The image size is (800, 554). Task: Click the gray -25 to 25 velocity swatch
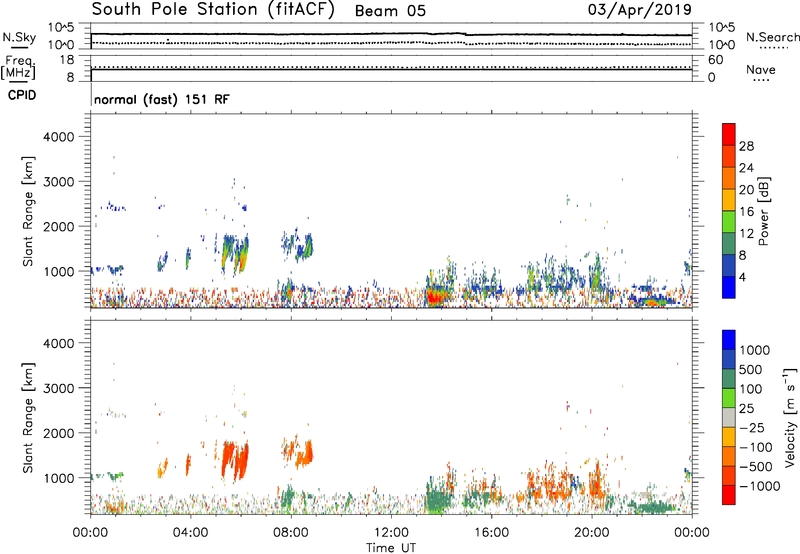click(x=729, y=417)
